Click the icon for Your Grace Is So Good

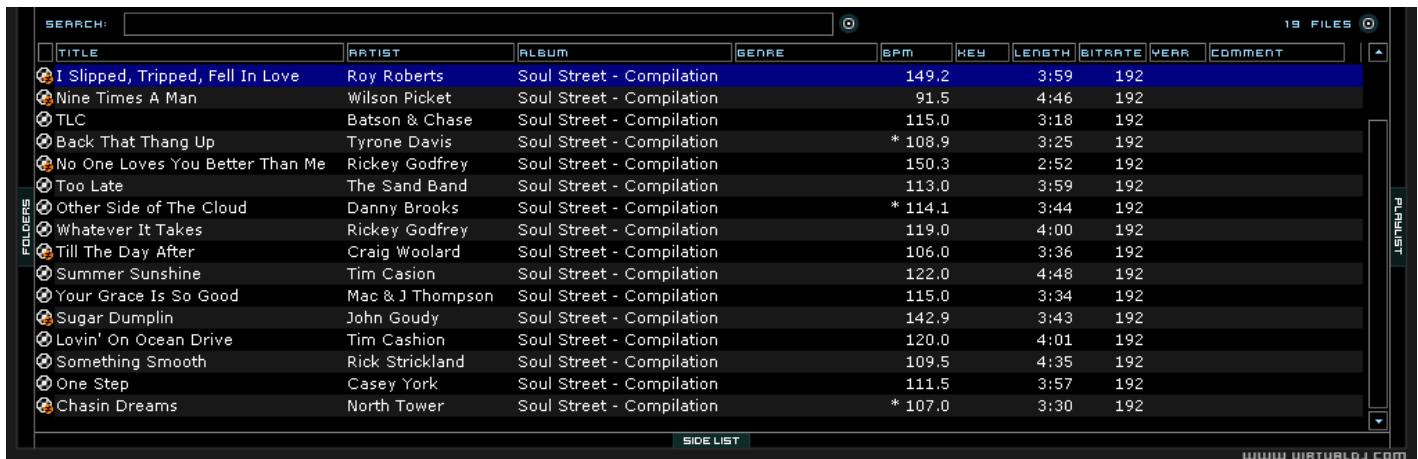[44, 296]
